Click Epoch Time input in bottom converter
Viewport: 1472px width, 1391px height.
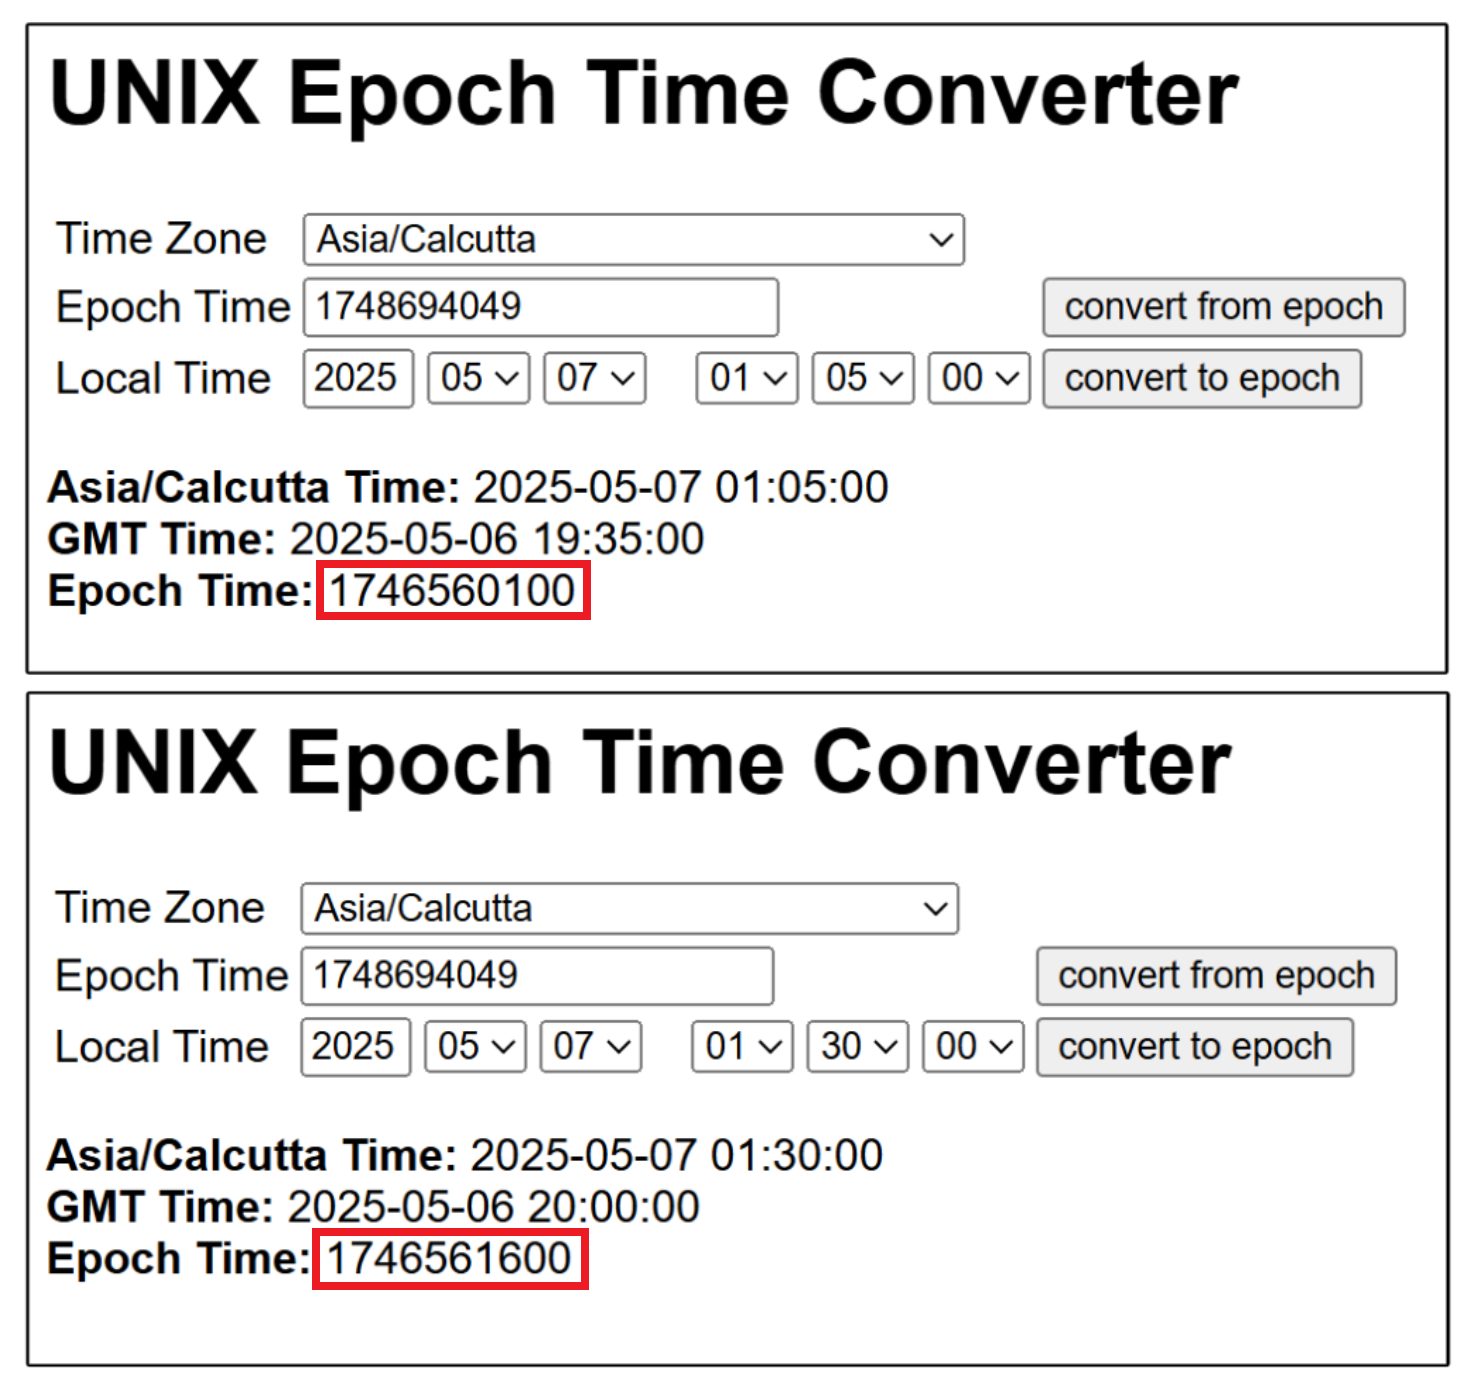point(537,976)
